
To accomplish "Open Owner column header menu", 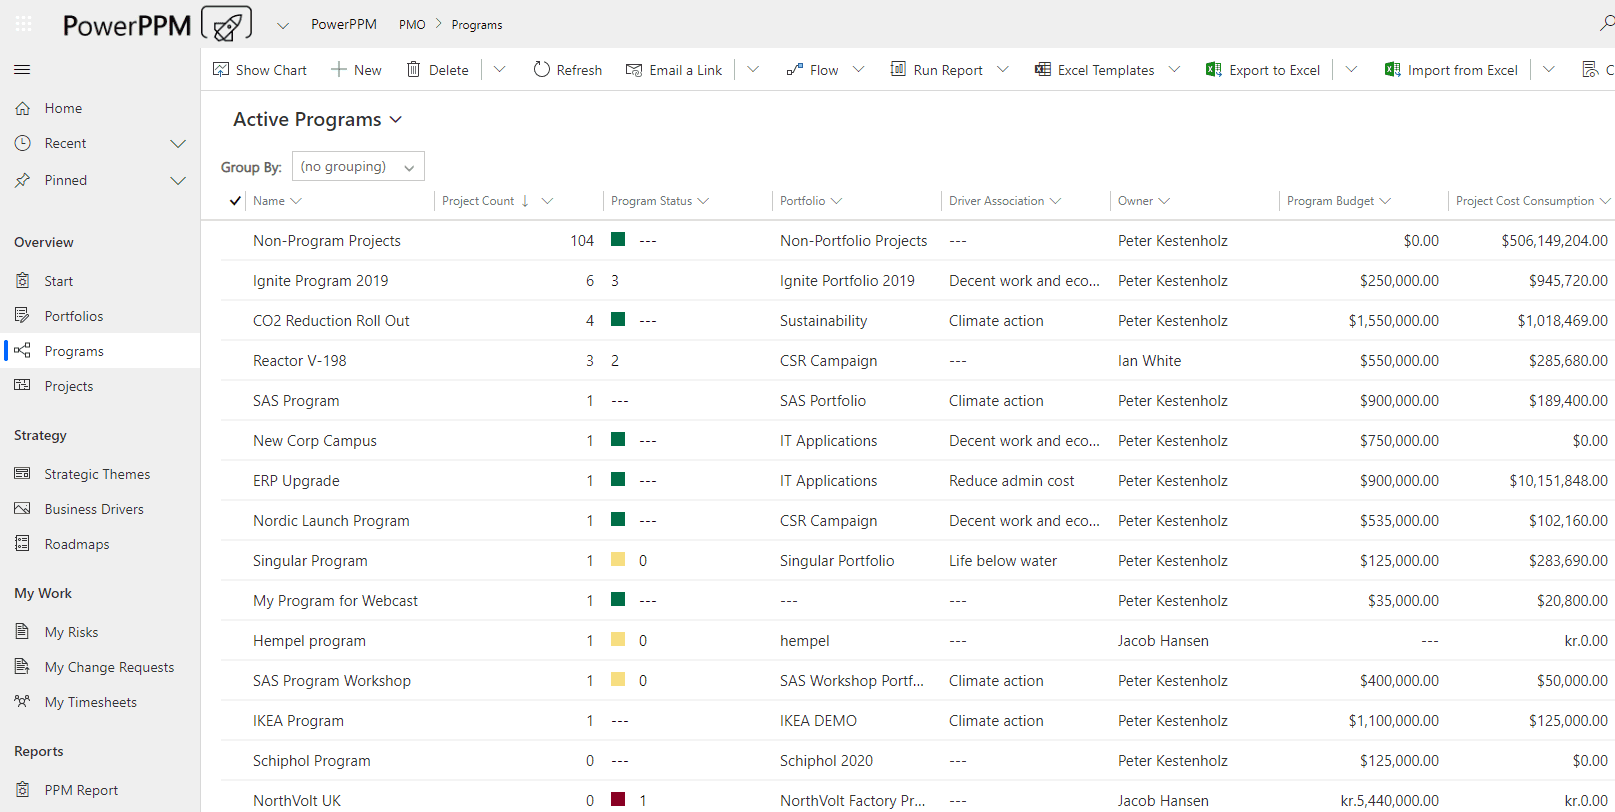I will coord(1144,201).
